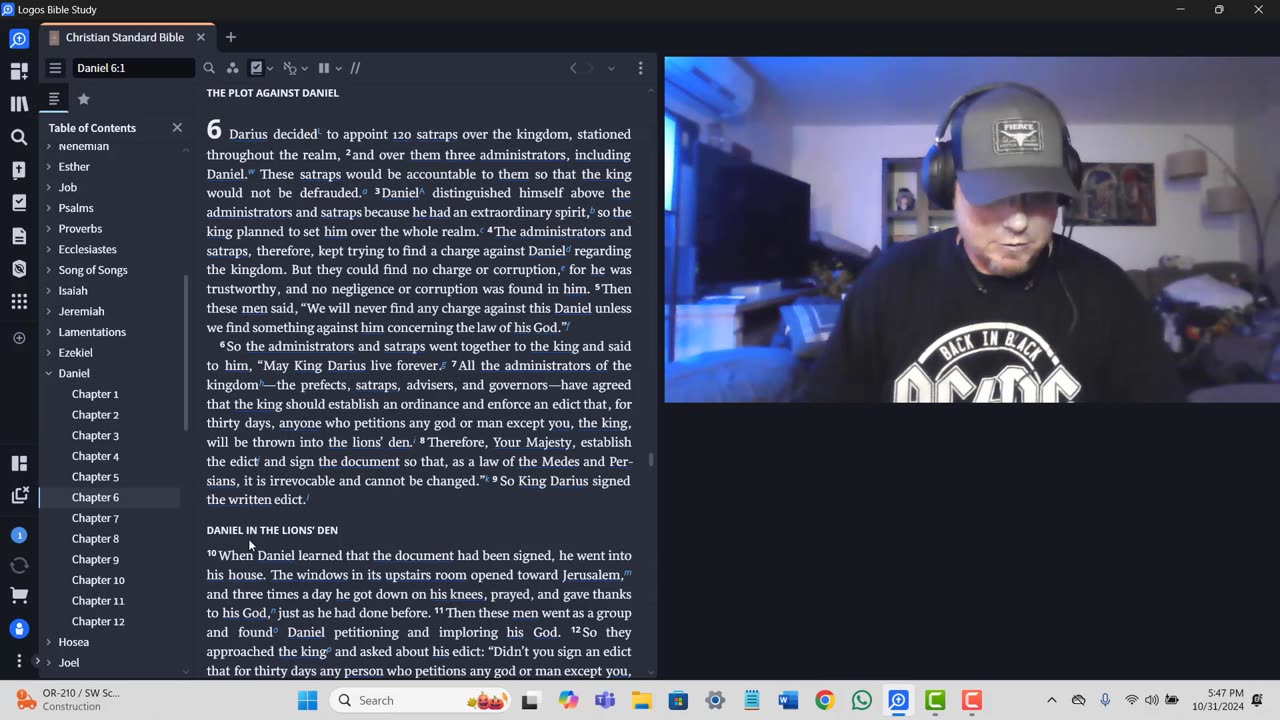Viewport: 1280px width, 720px height.
Task: Open the panel three-dot options menu
Action: click(641, 68)
